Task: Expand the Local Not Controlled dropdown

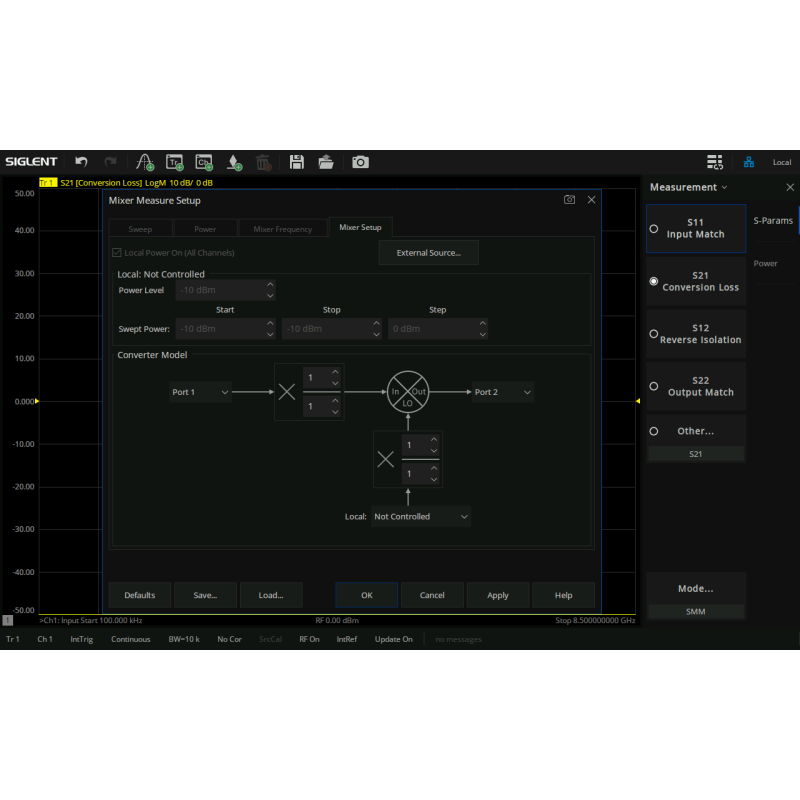Action: coord(421,517)
